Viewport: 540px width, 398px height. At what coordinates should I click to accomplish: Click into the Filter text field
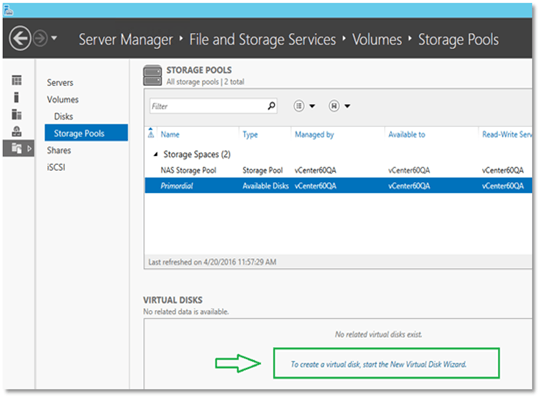pos(208,106)
